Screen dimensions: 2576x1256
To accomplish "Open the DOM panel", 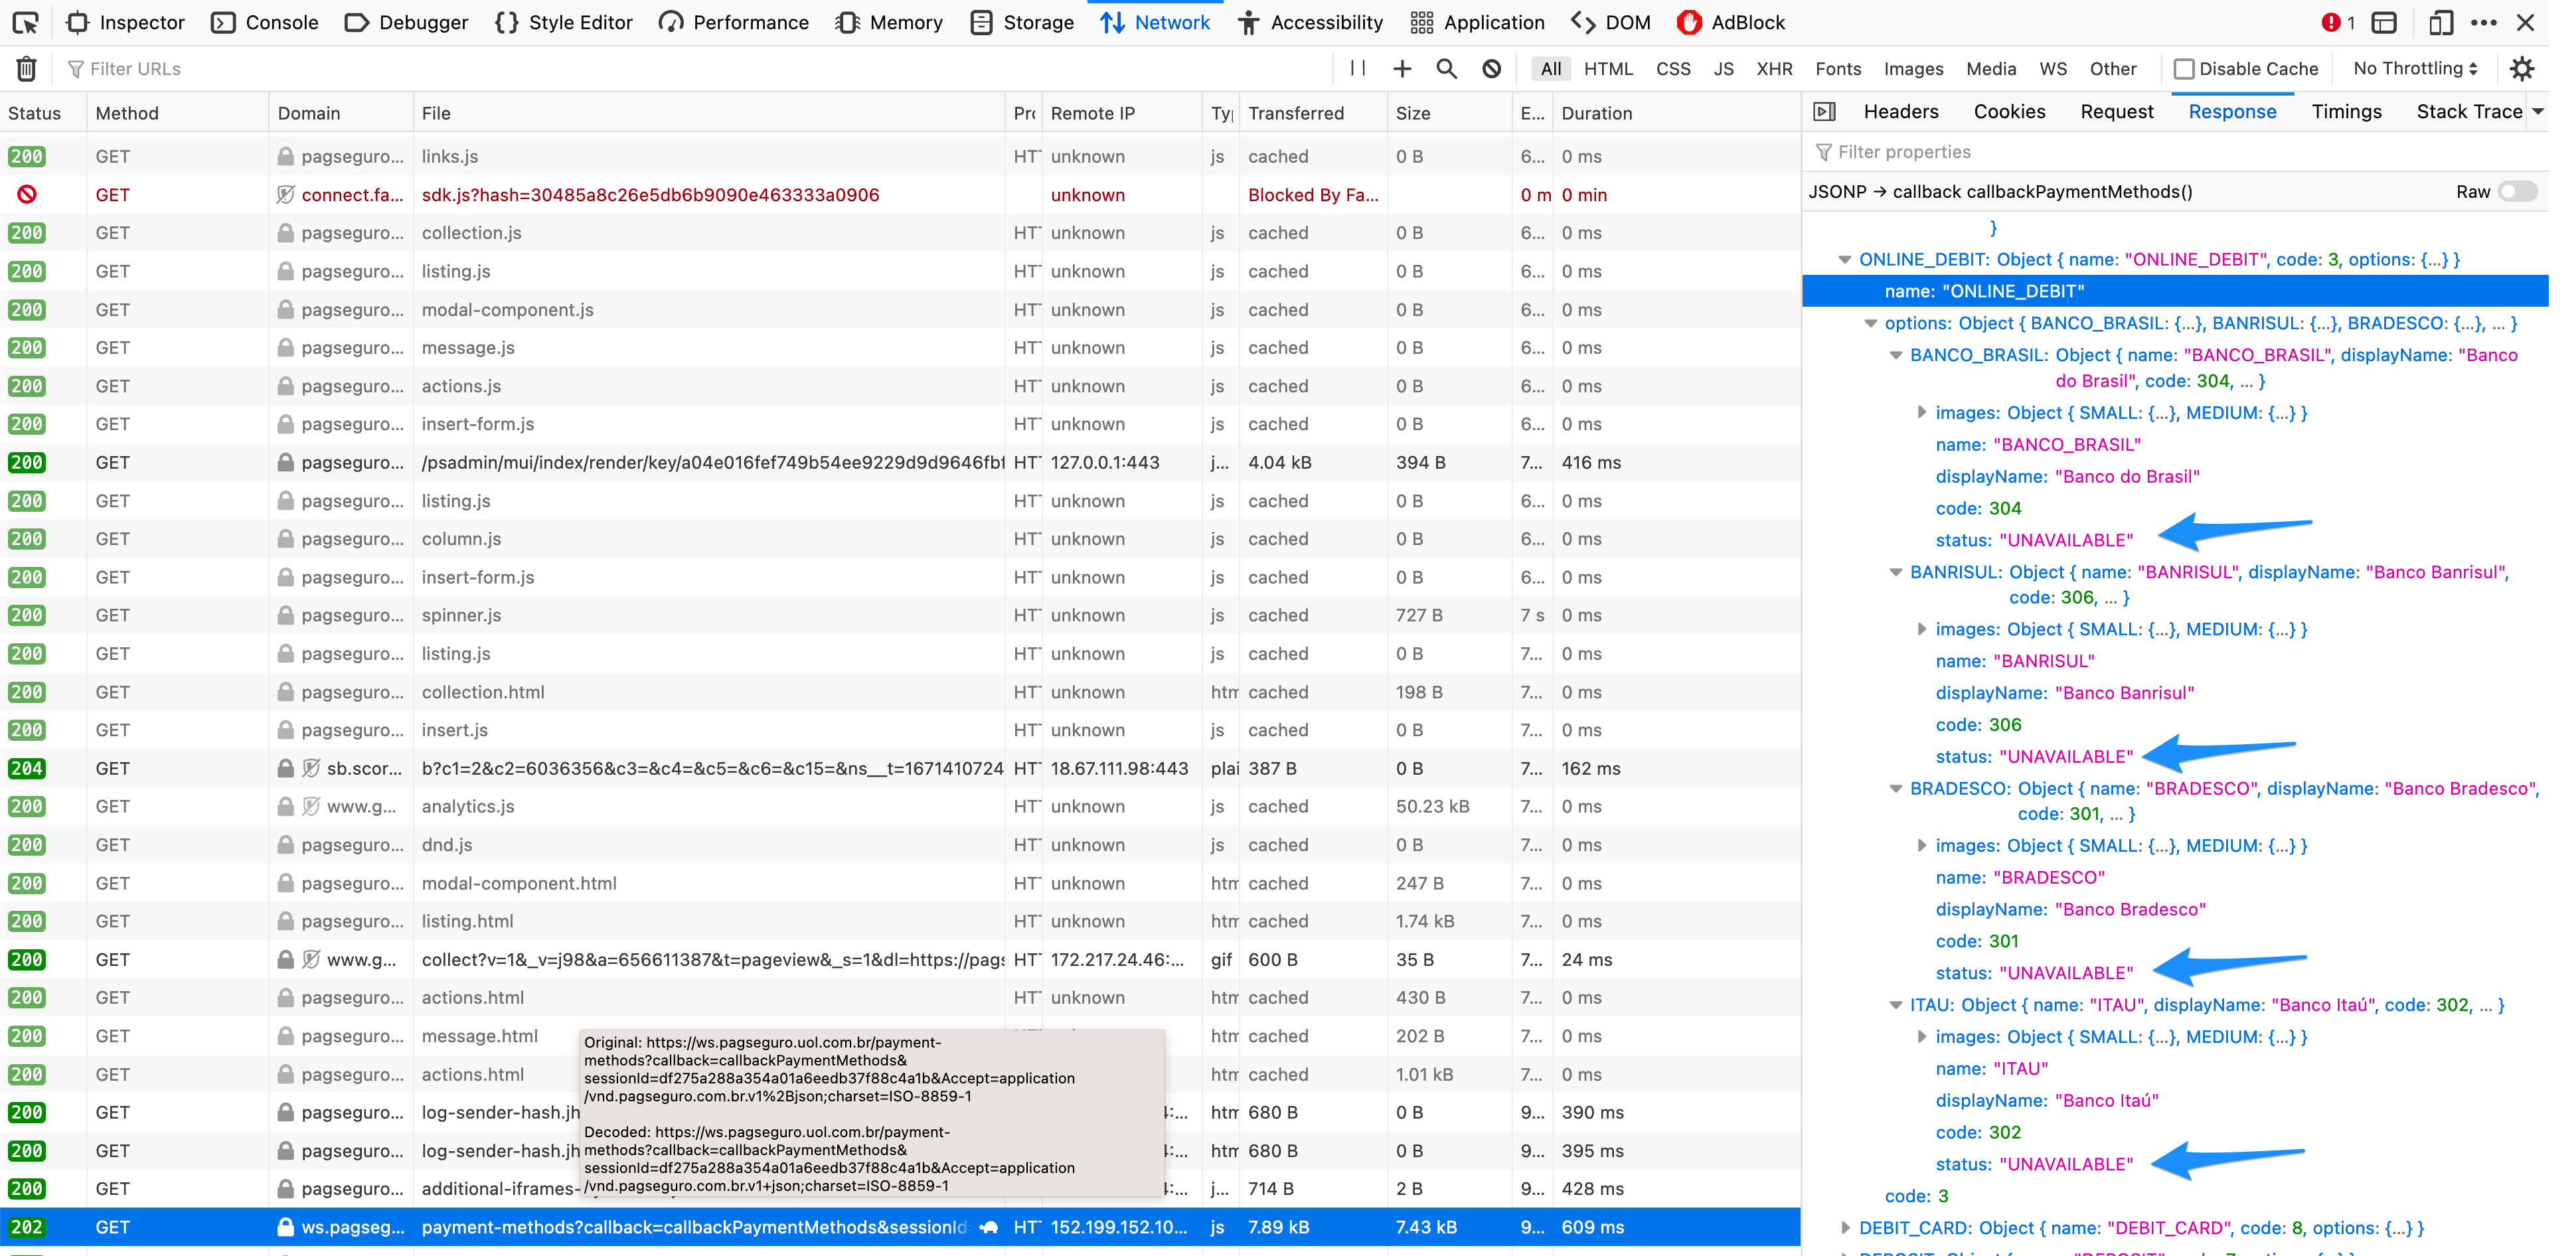I will [x=1611, y=22].
